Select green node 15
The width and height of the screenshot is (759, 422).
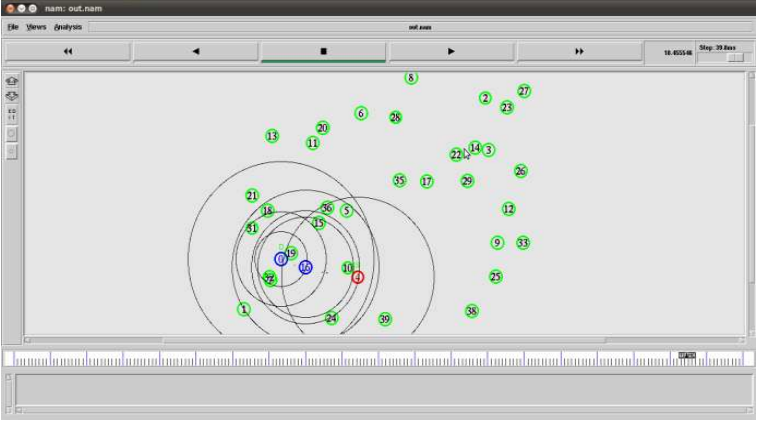[319, 223]
